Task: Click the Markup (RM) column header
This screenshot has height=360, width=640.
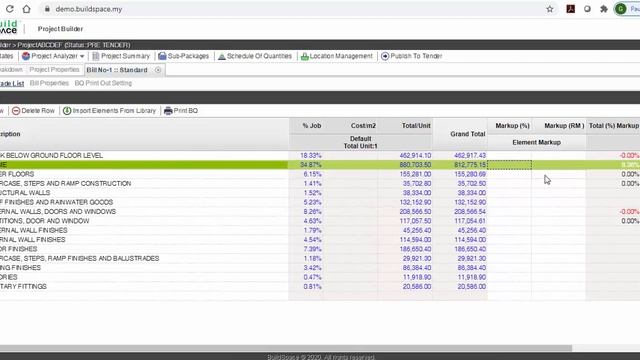Action: click(564, 126)
